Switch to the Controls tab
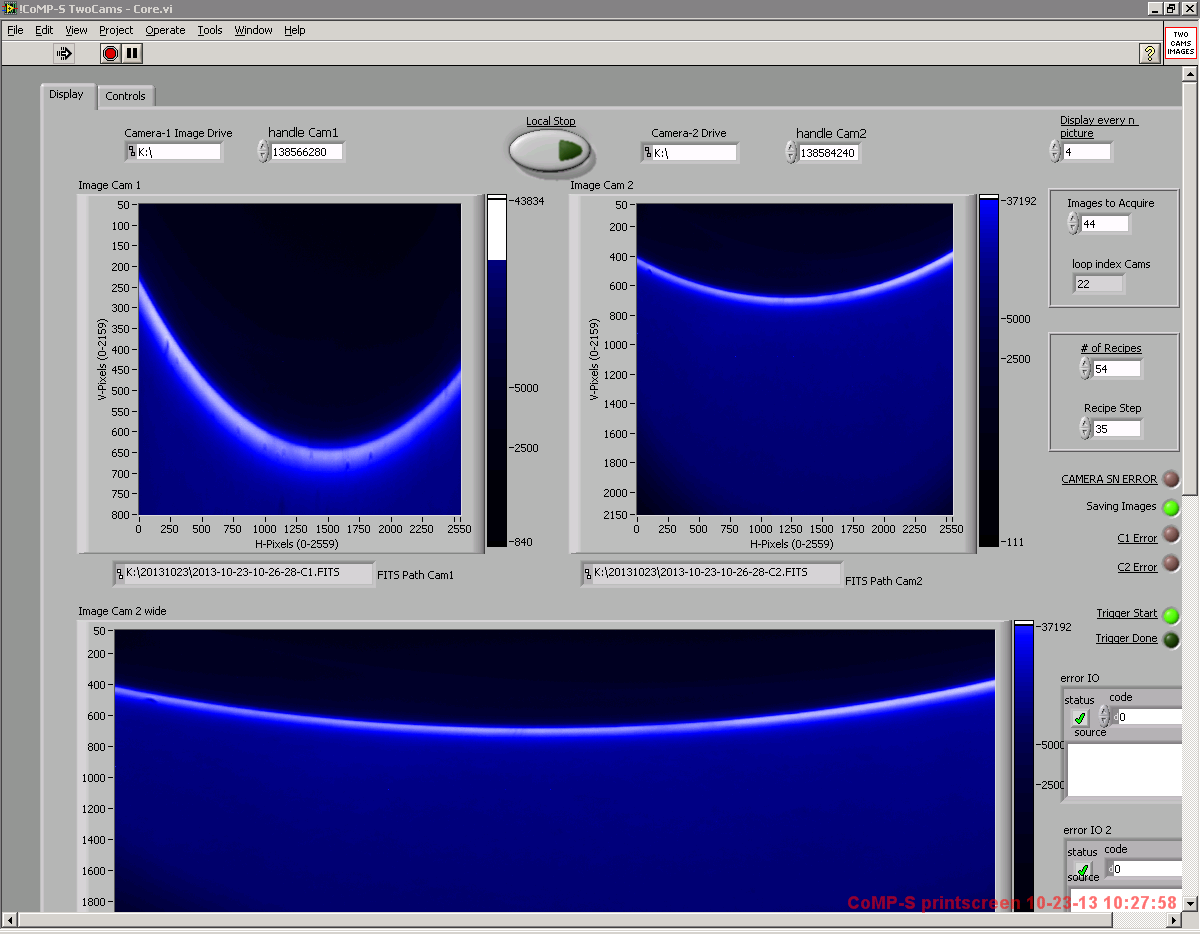 click(126, 96)
